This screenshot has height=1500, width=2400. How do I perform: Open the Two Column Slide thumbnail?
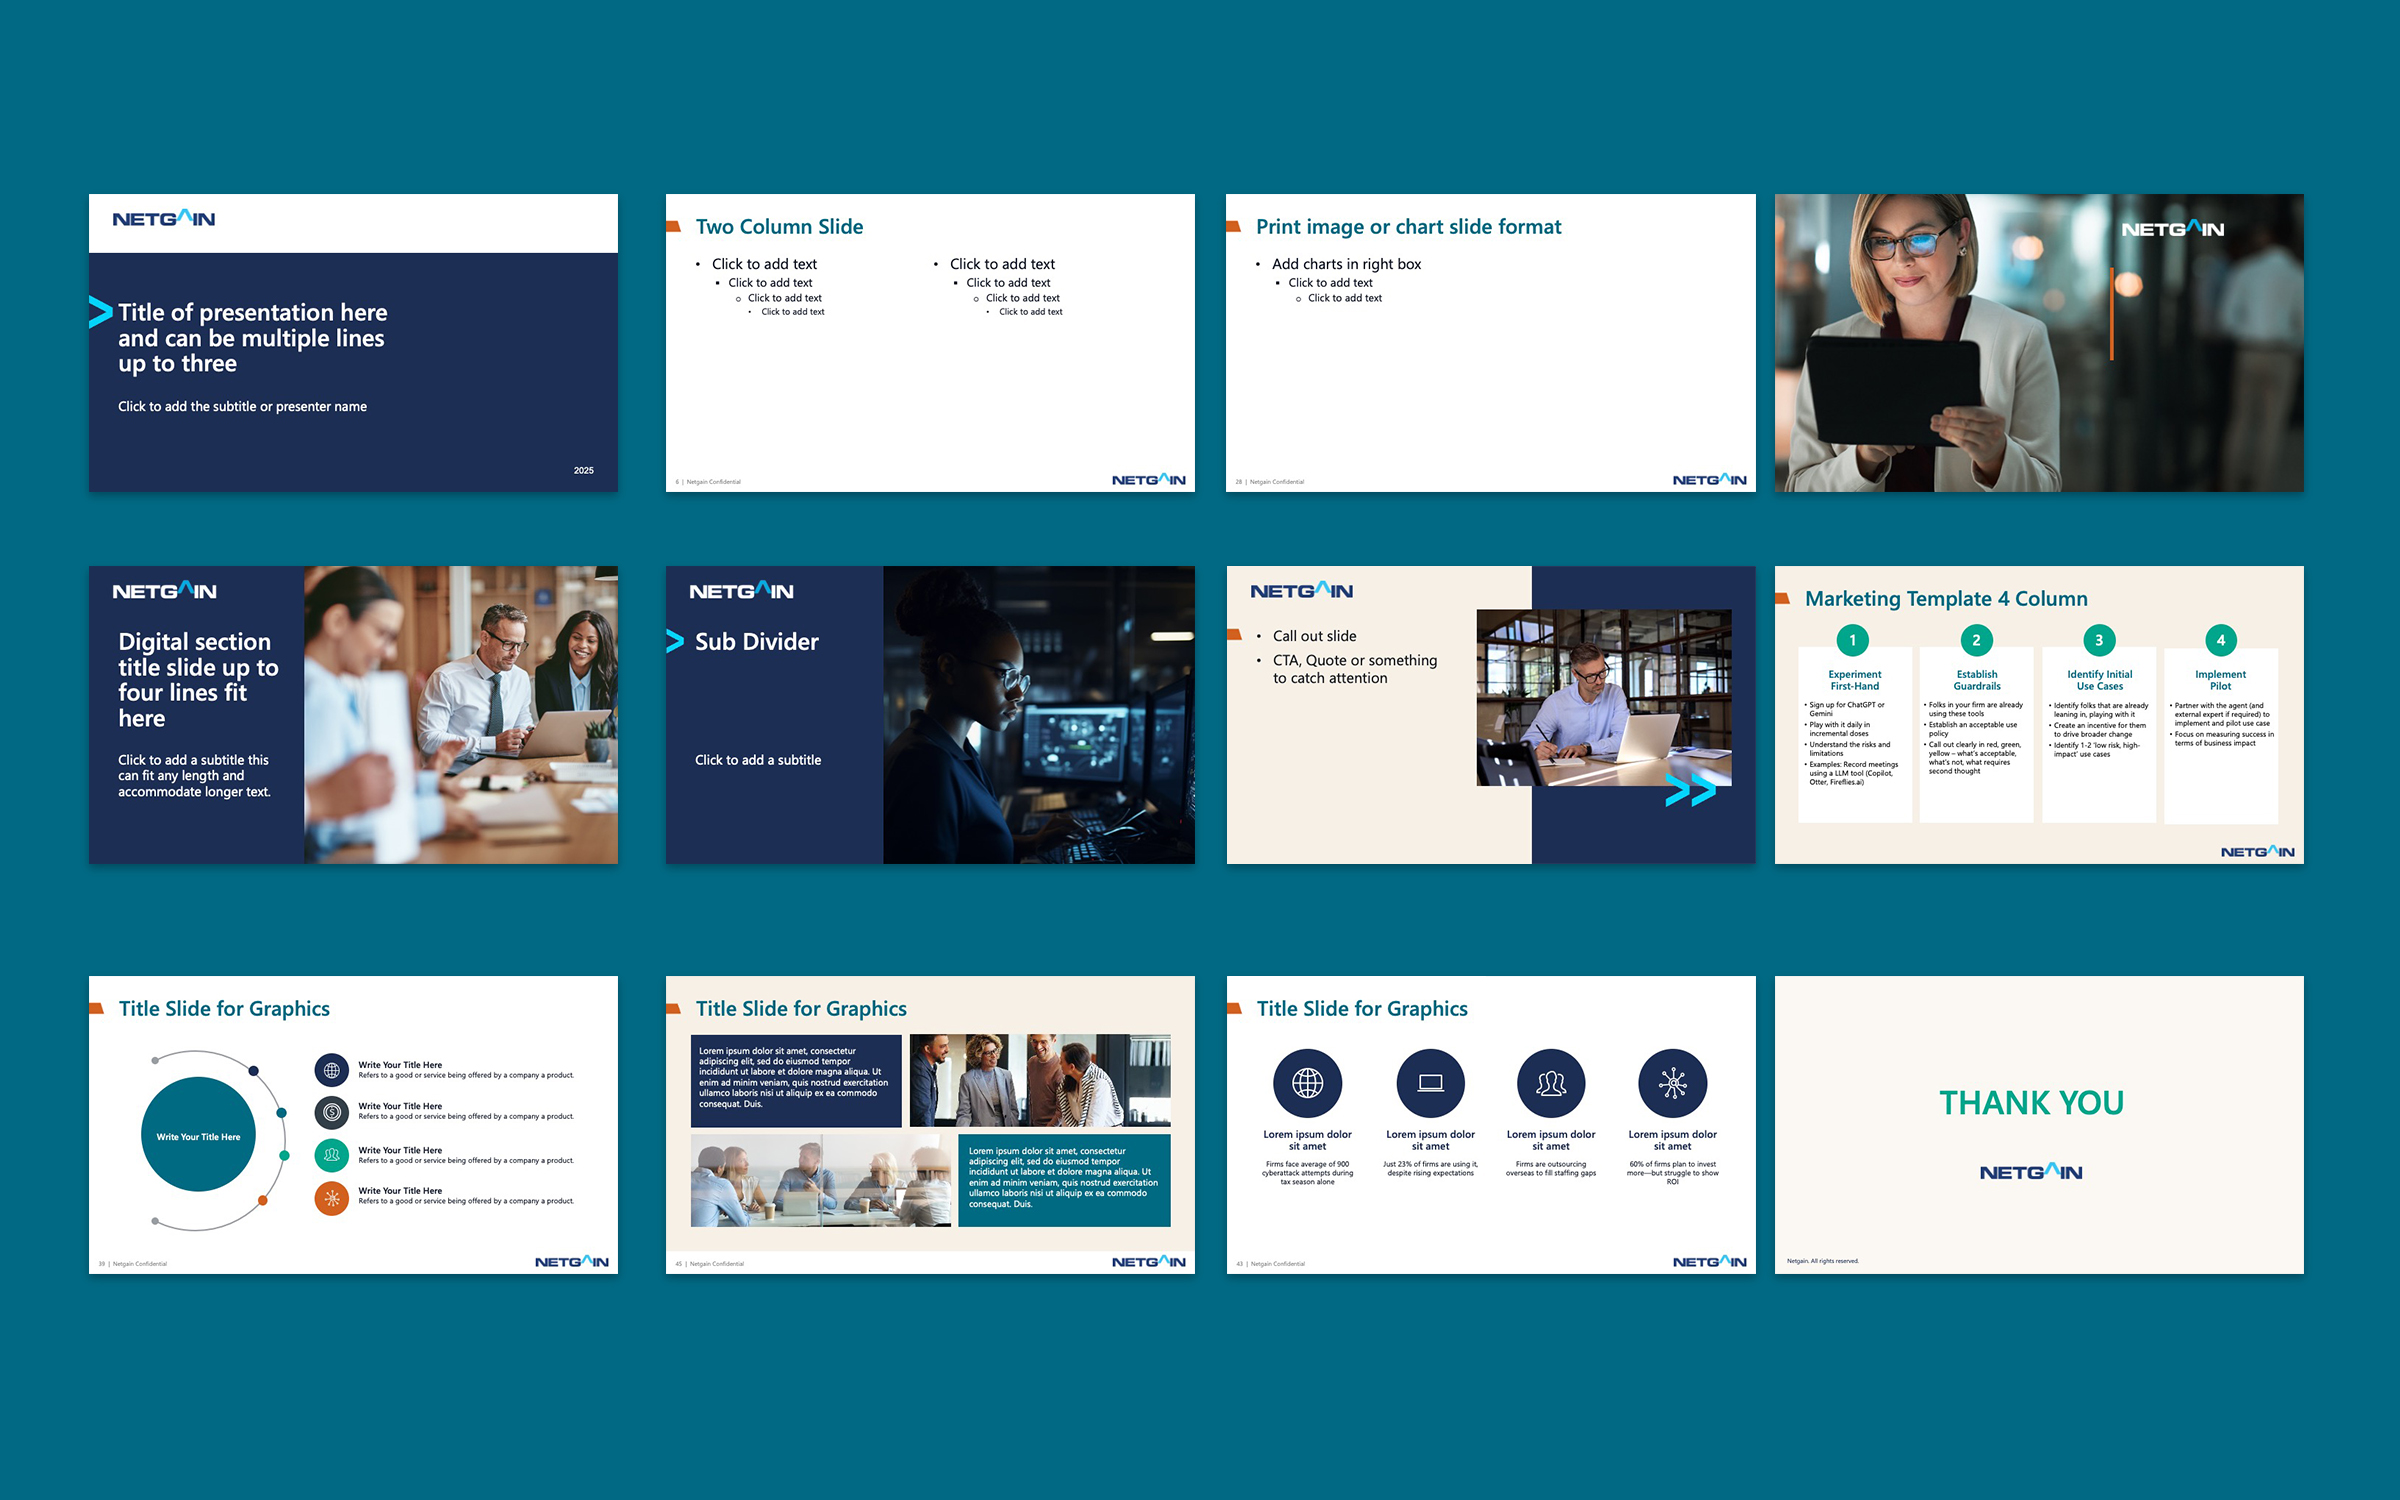tap(930, 343)
